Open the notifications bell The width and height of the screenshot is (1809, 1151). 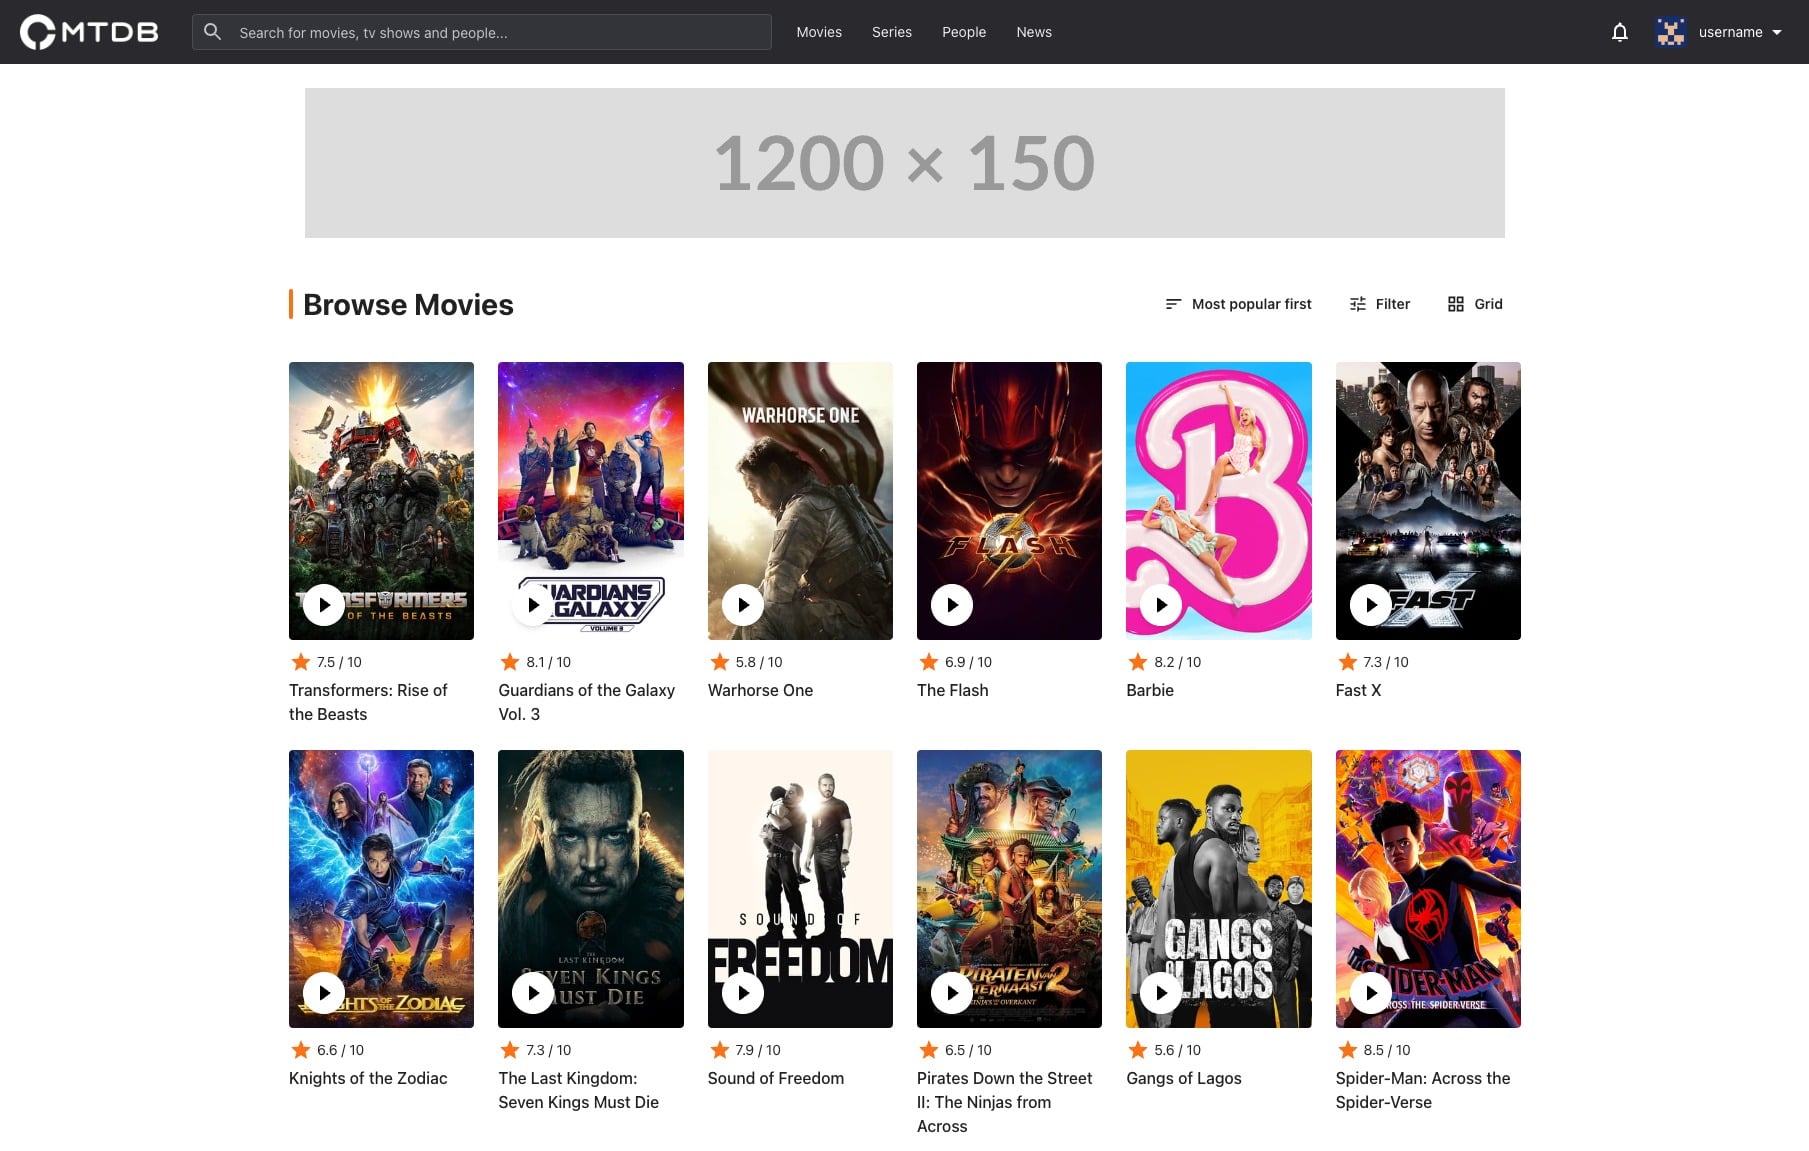(x=1620, y=32)
